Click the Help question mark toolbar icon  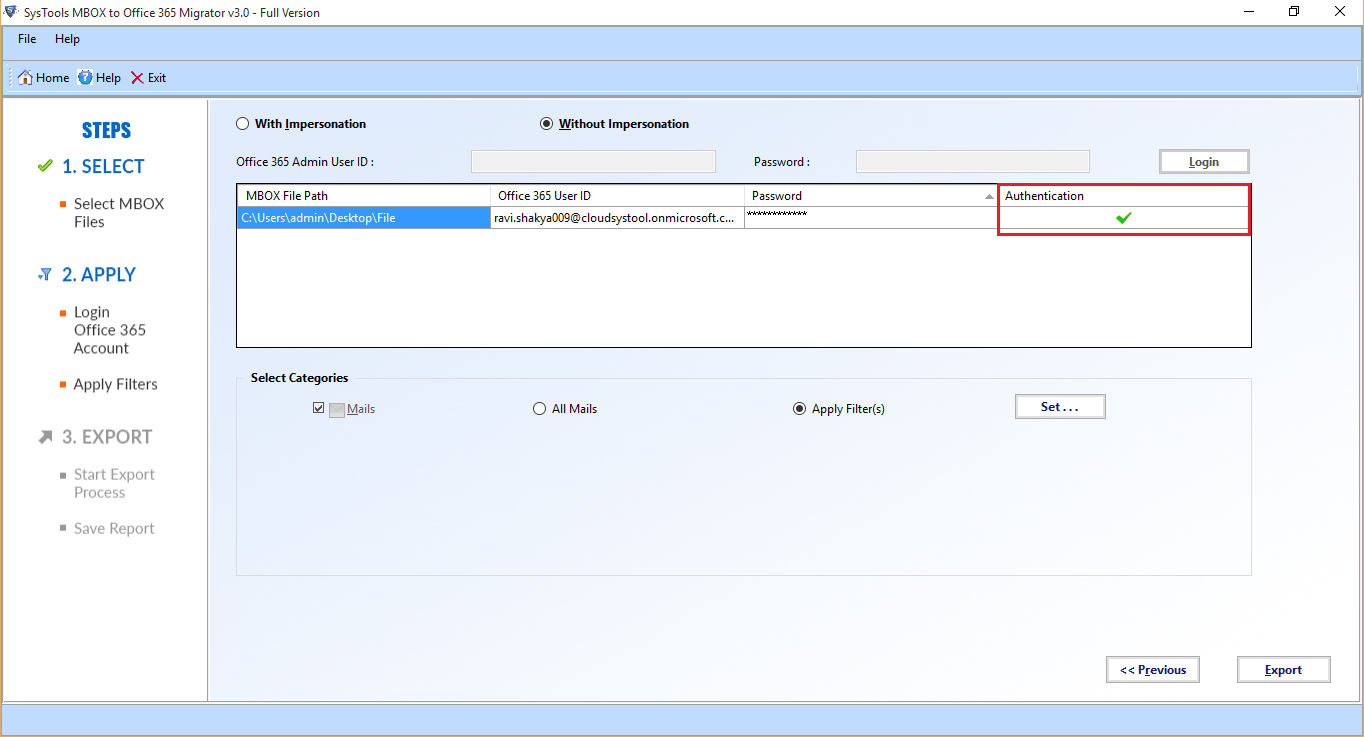point(85,77)
